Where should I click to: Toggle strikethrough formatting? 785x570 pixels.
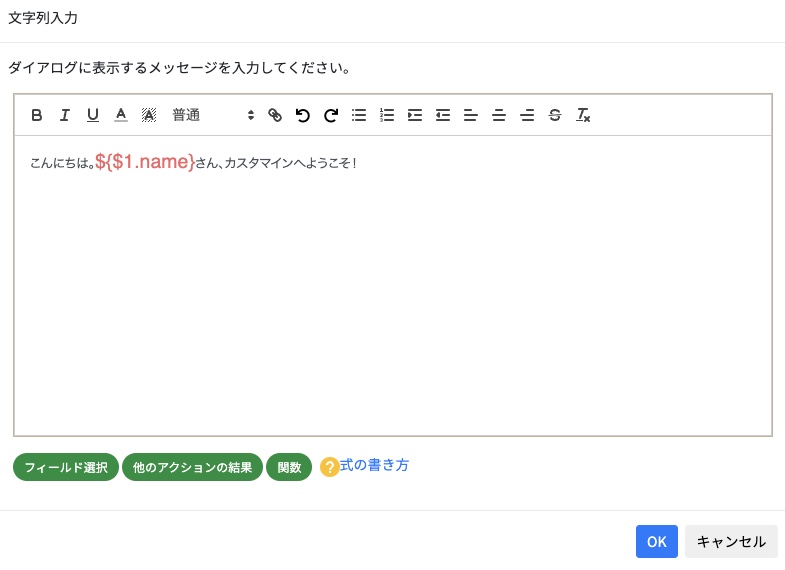(x=555, y=115)
